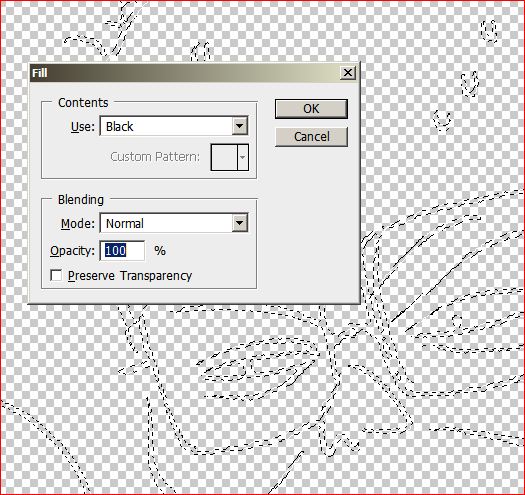The width and height of the screenshot is (525, 495).
Task: Confirm the fill with OK
Action: (x=311, y=109)
